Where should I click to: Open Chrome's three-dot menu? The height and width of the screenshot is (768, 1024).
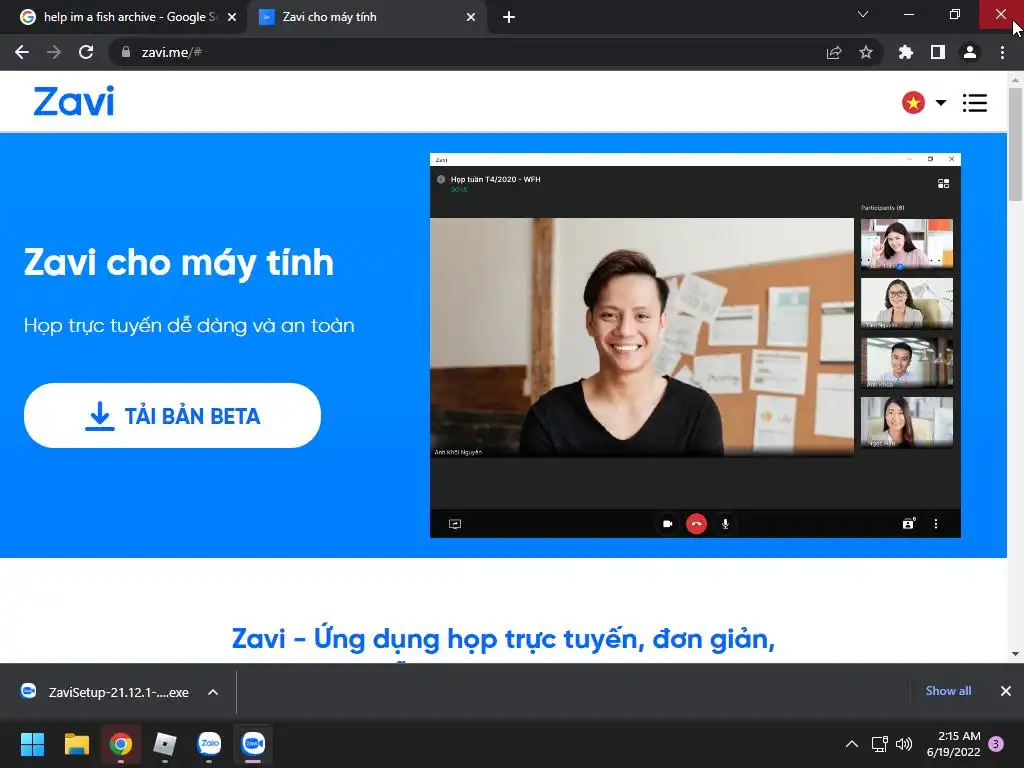coord(1002,52)
